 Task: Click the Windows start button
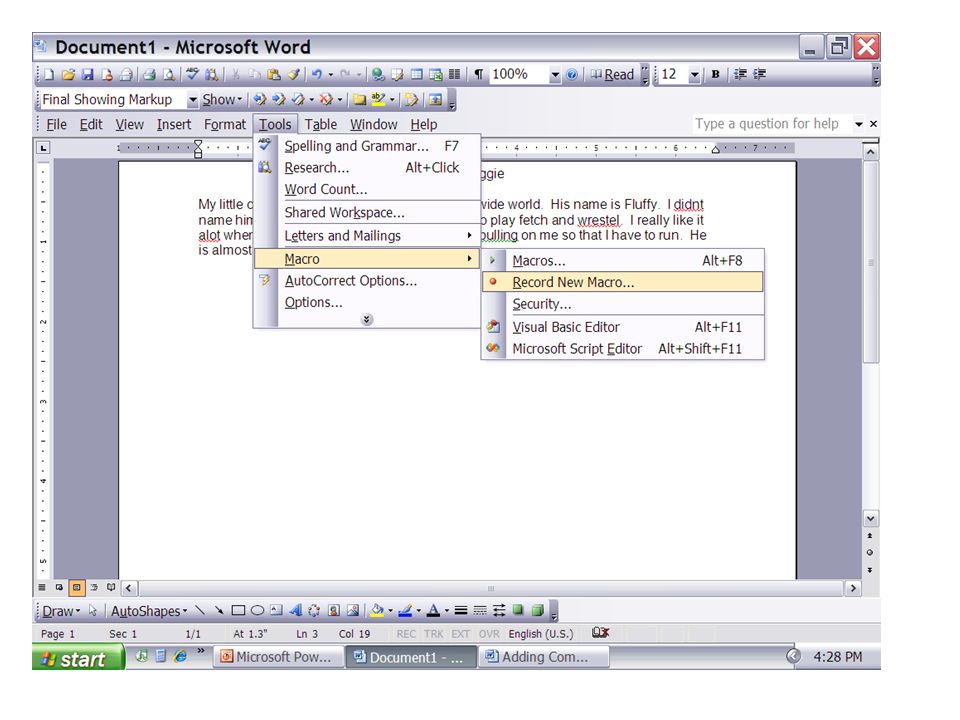coord(78,658)
